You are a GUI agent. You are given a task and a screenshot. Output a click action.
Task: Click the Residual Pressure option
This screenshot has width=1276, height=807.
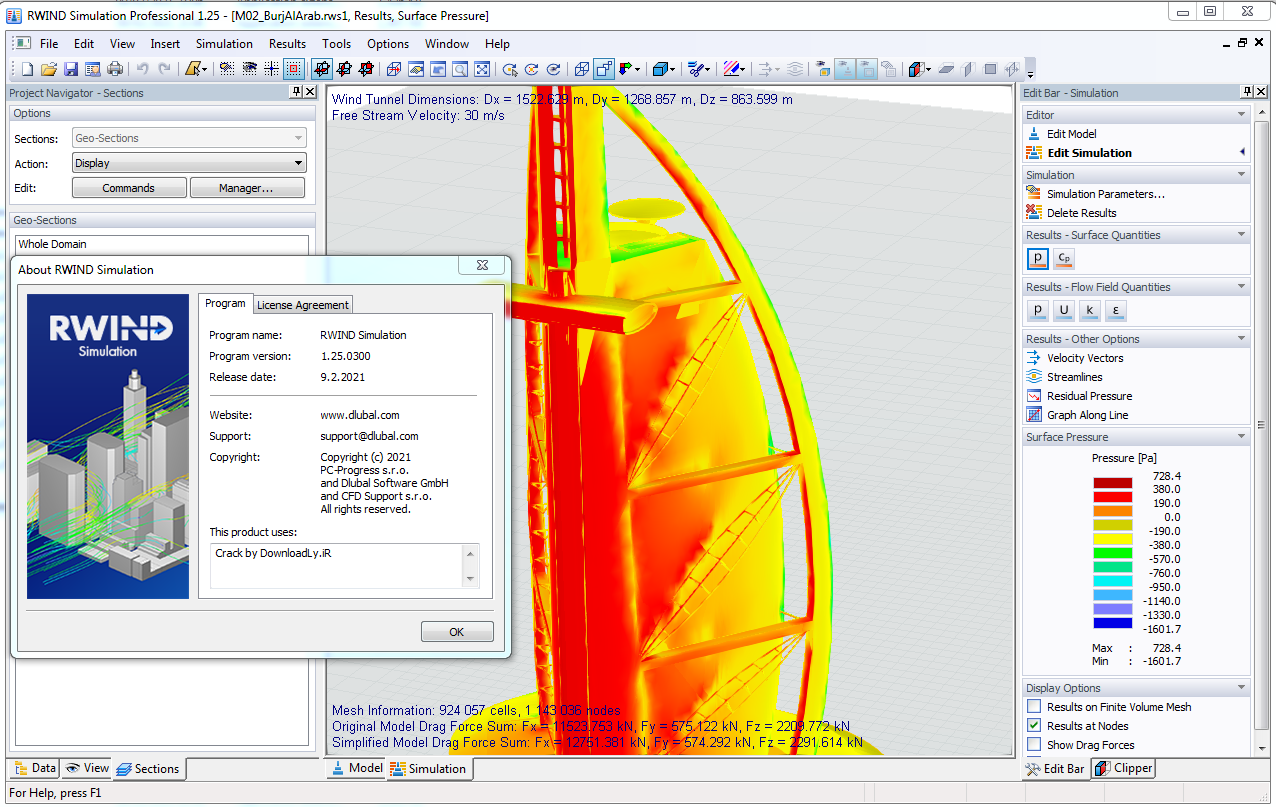tap(1090, 396)
